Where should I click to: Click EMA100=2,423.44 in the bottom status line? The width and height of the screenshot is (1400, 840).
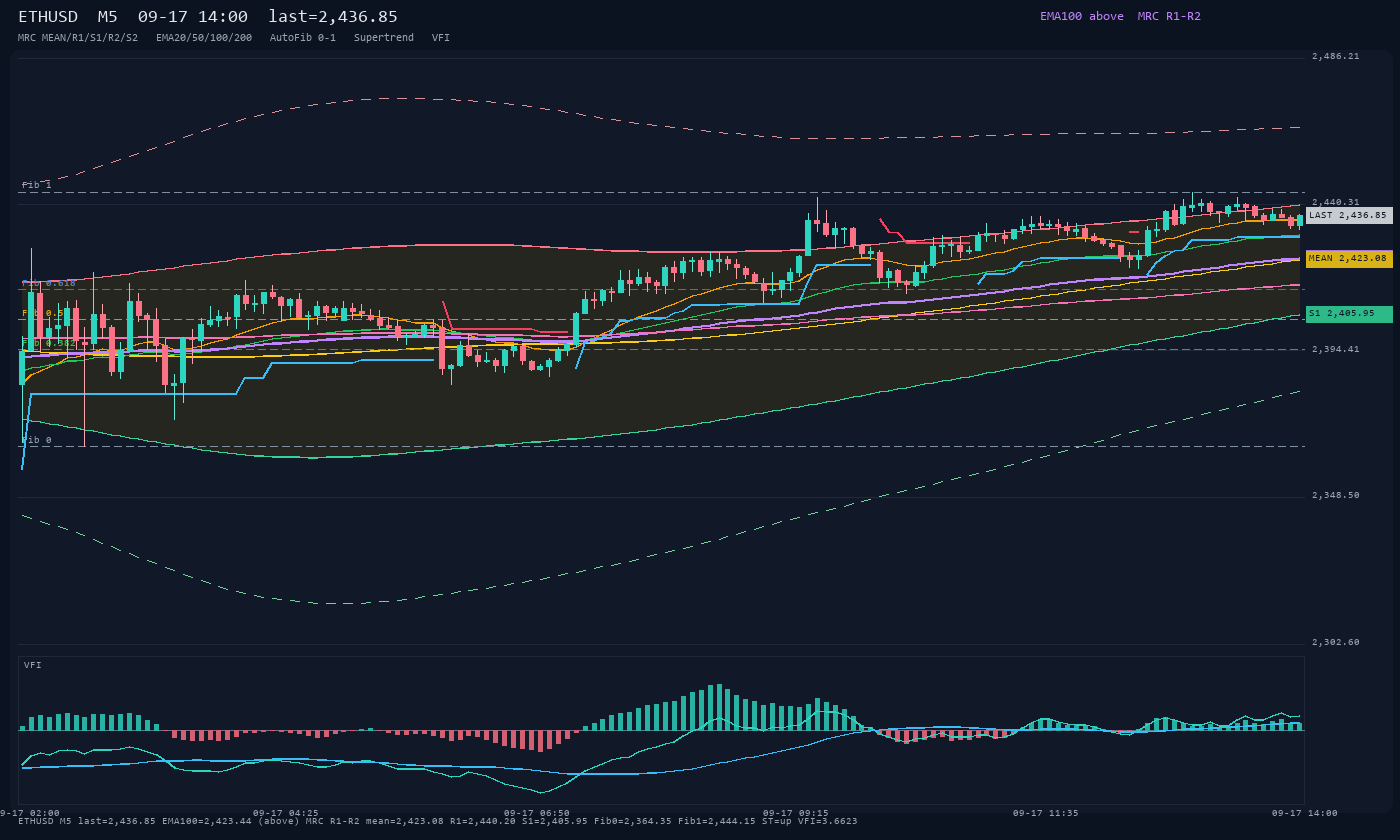(x=207, y=821)
